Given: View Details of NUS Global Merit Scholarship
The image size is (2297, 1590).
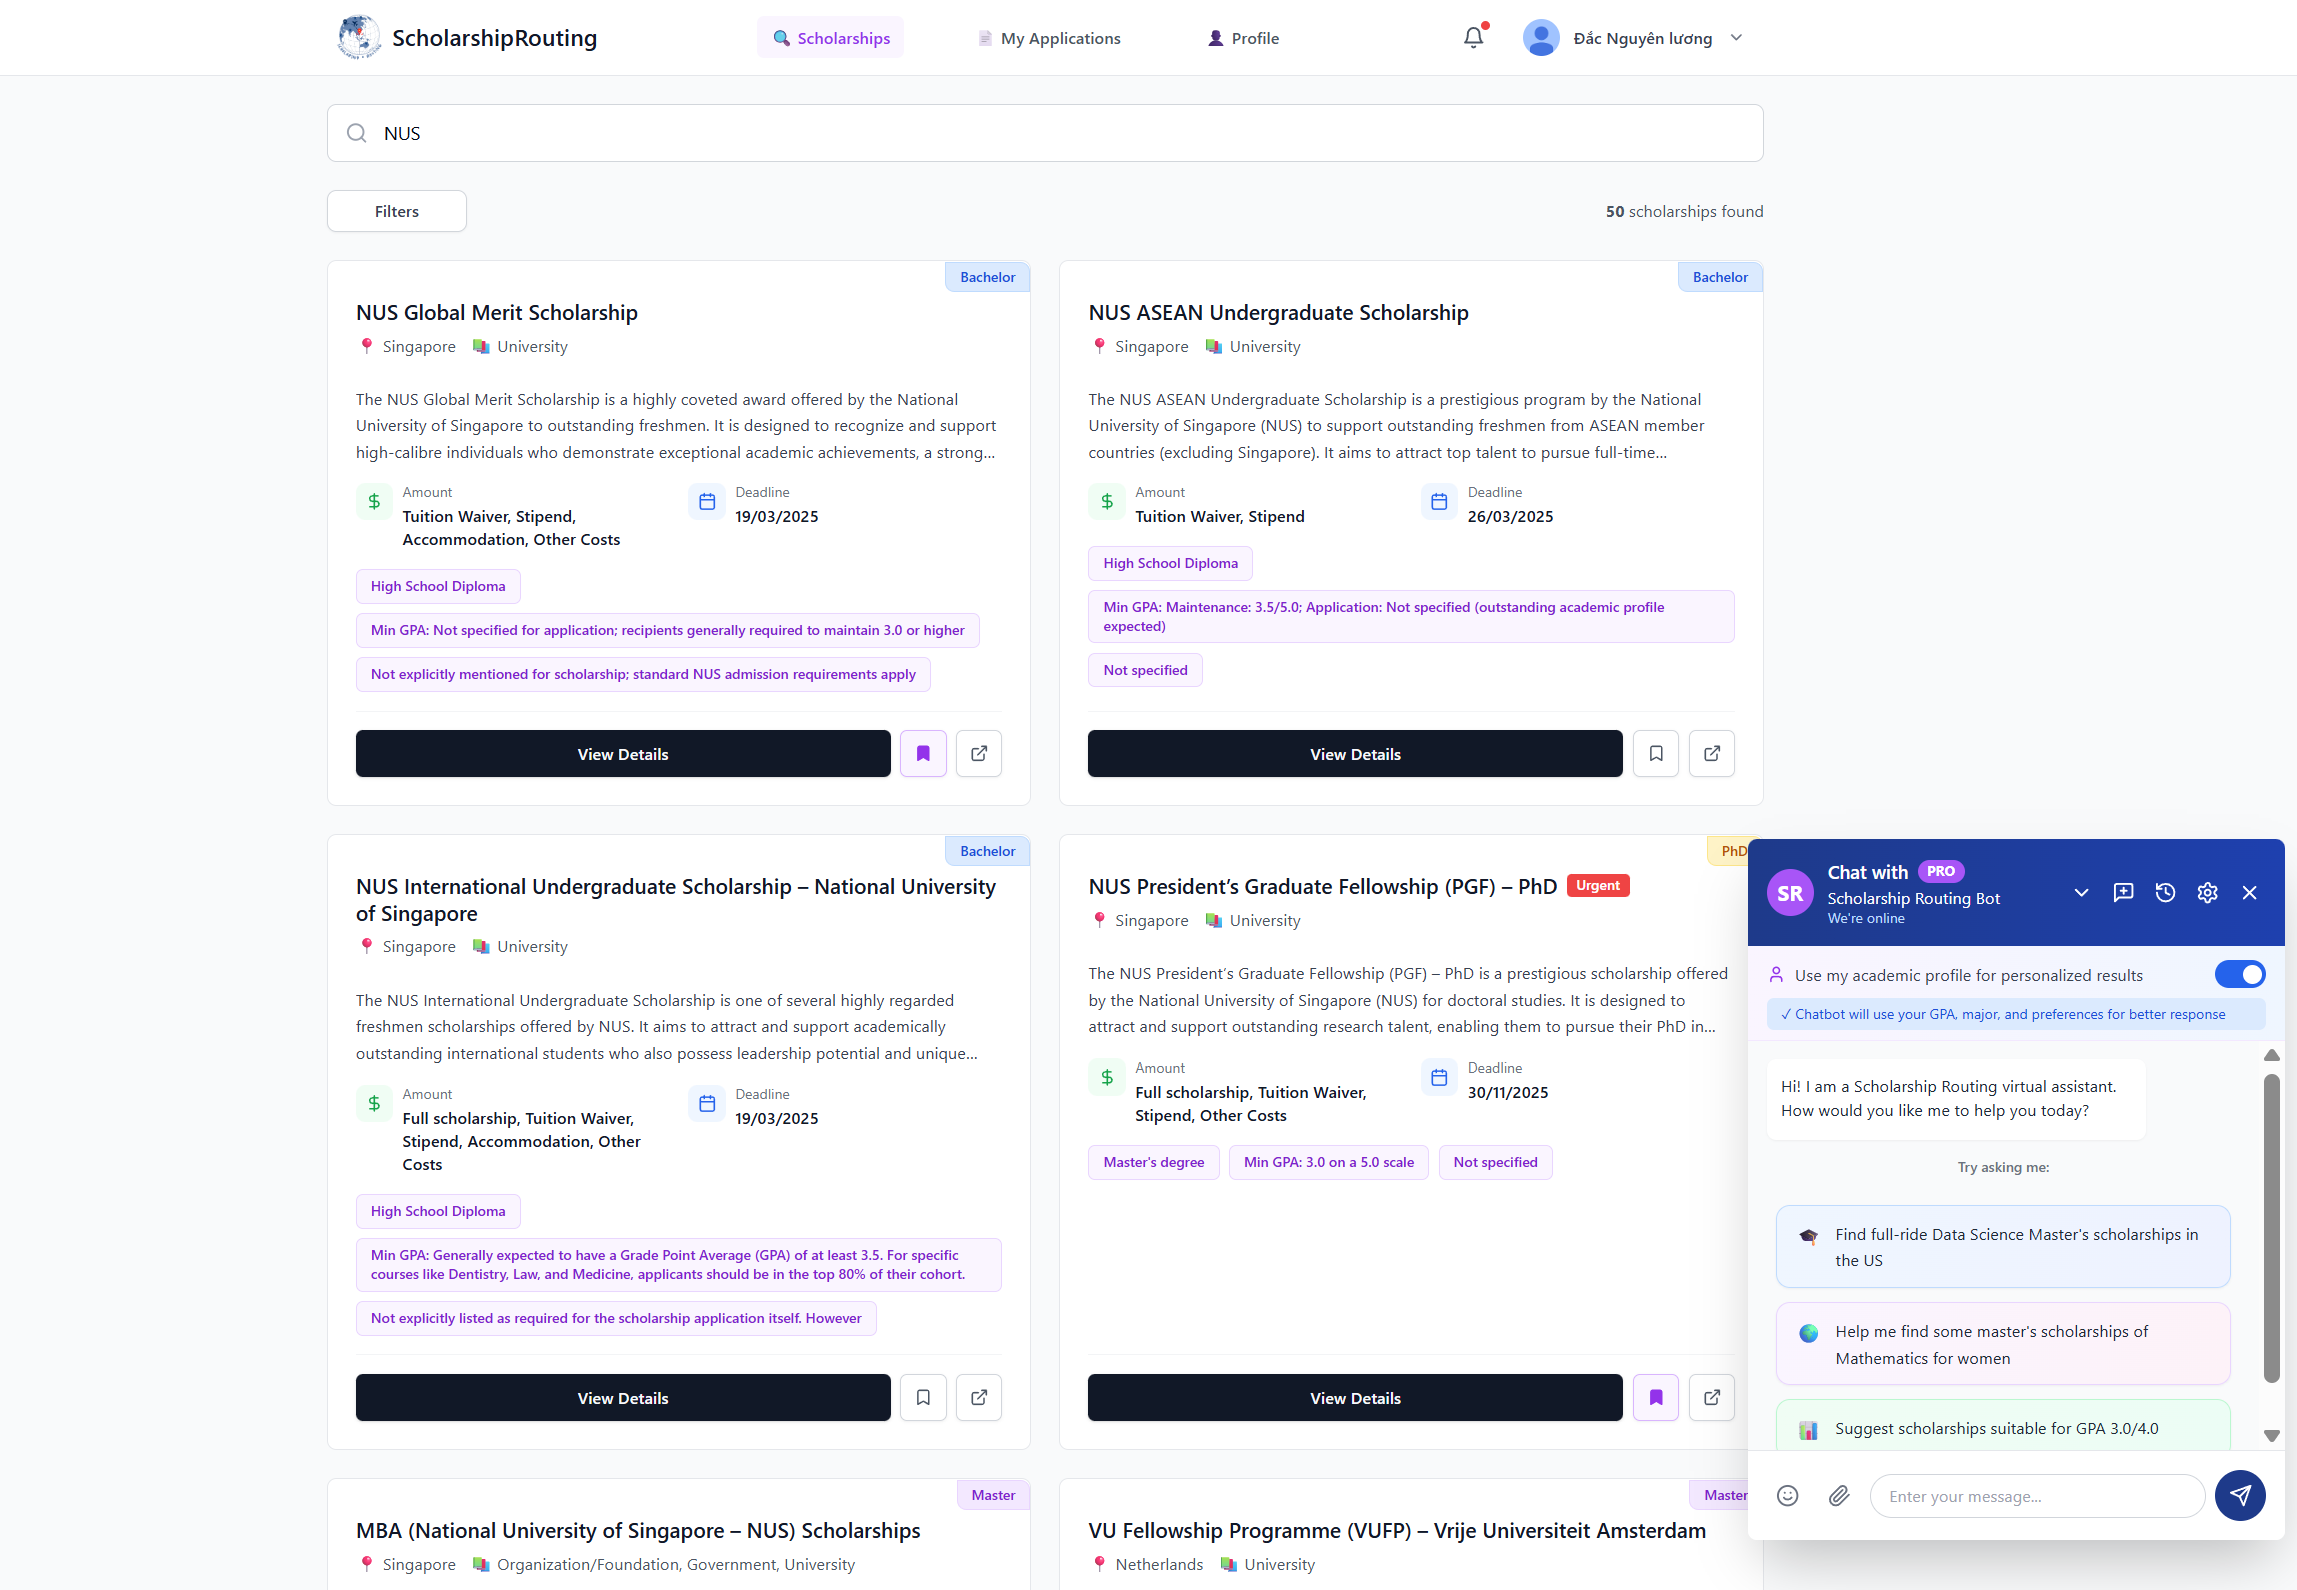Looking at the screenshot, I should tap(623, 754).
